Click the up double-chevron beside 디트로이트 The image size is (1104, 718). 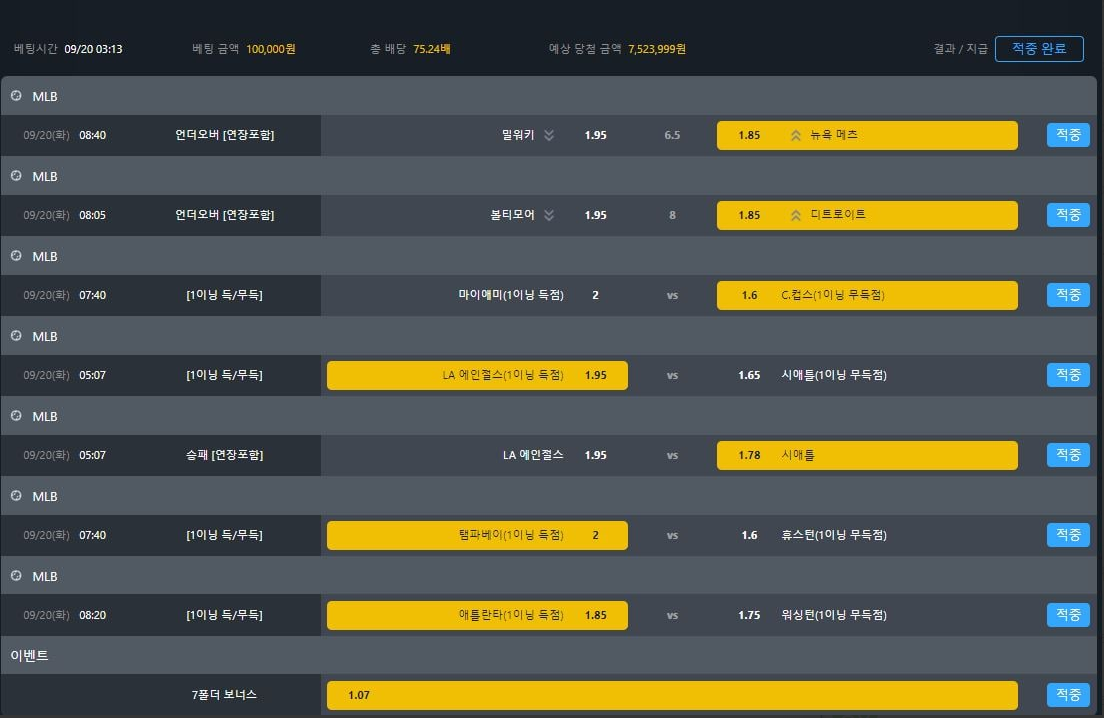tap(796, 215)
